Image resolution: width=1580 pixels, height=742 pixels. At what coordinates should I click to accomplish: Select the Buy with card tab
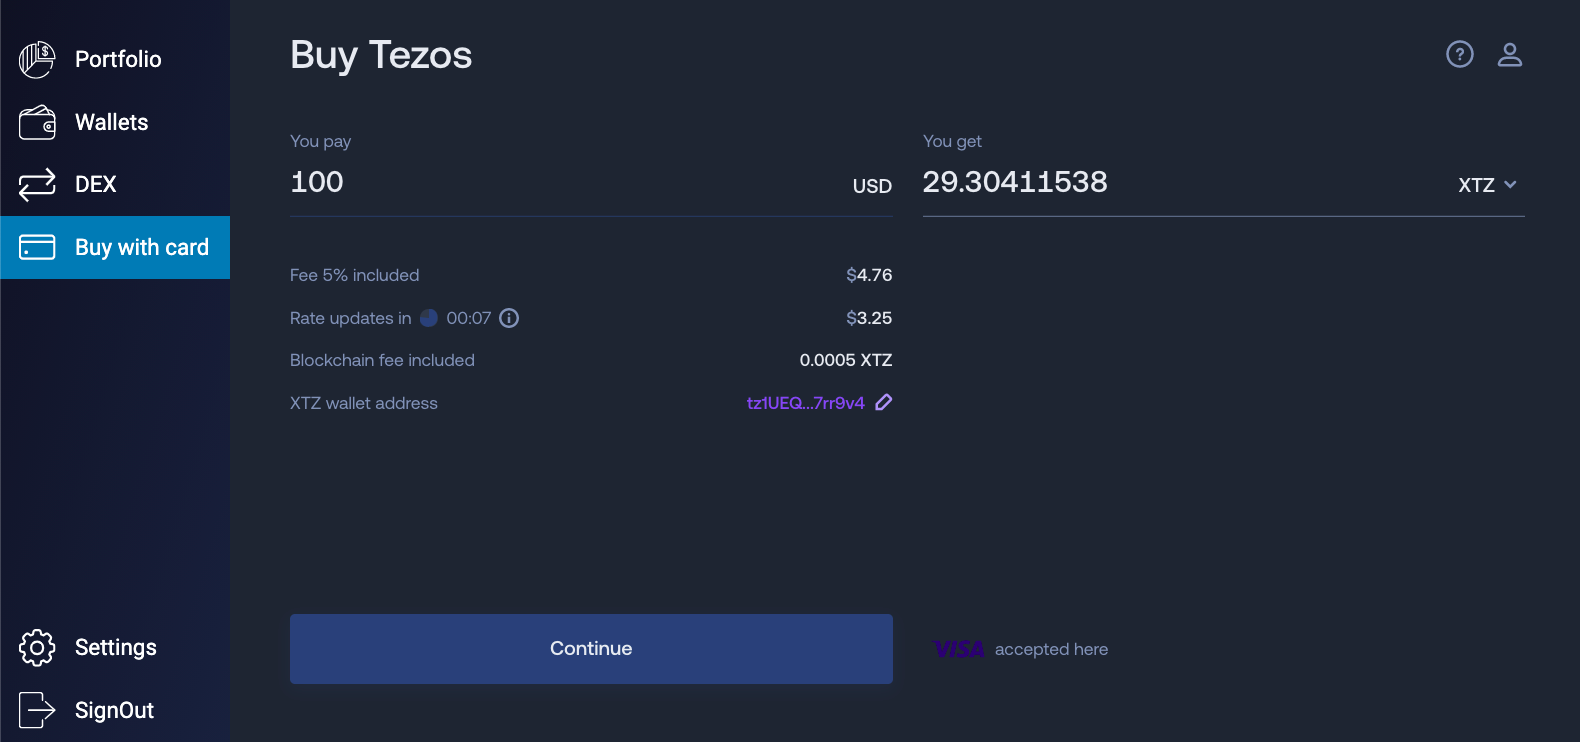142,247
